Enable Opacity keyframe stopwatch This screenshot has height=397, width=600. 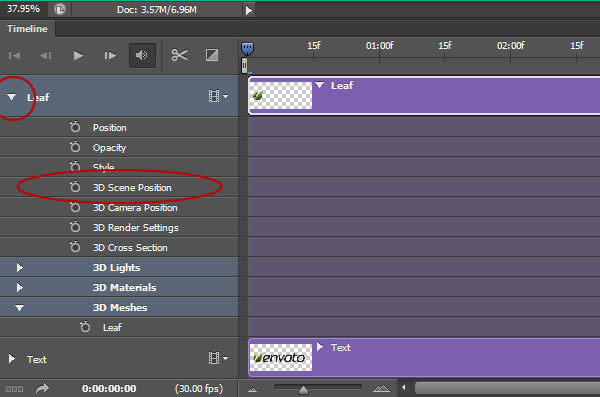[x=75, y=147]
